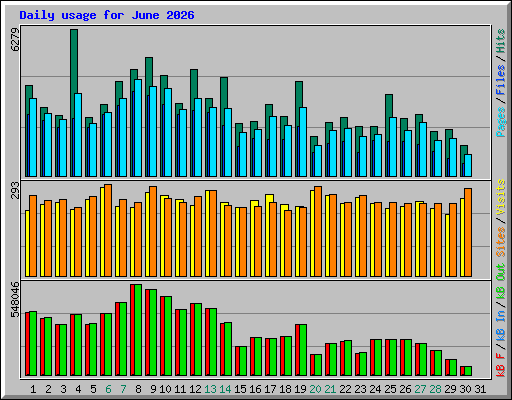Click the 293 value on the visits axis
Image resolution: width=512 pixels, height=400 pixels.
15,190
